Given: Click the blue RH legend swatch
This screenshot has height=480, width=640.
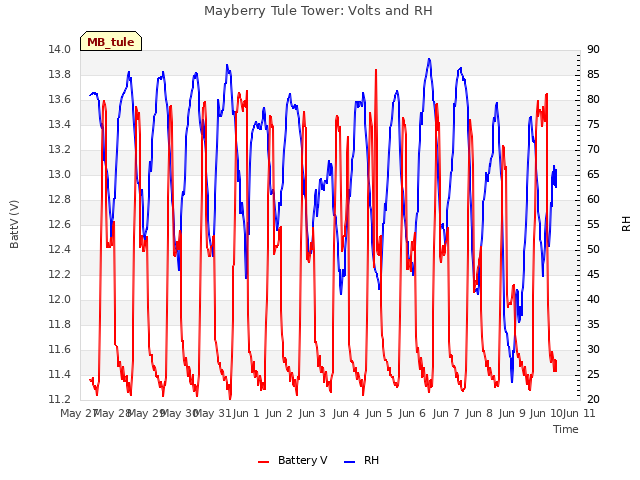Looking at the screenshot, I should pyautogui.click(x=350, y=461).
